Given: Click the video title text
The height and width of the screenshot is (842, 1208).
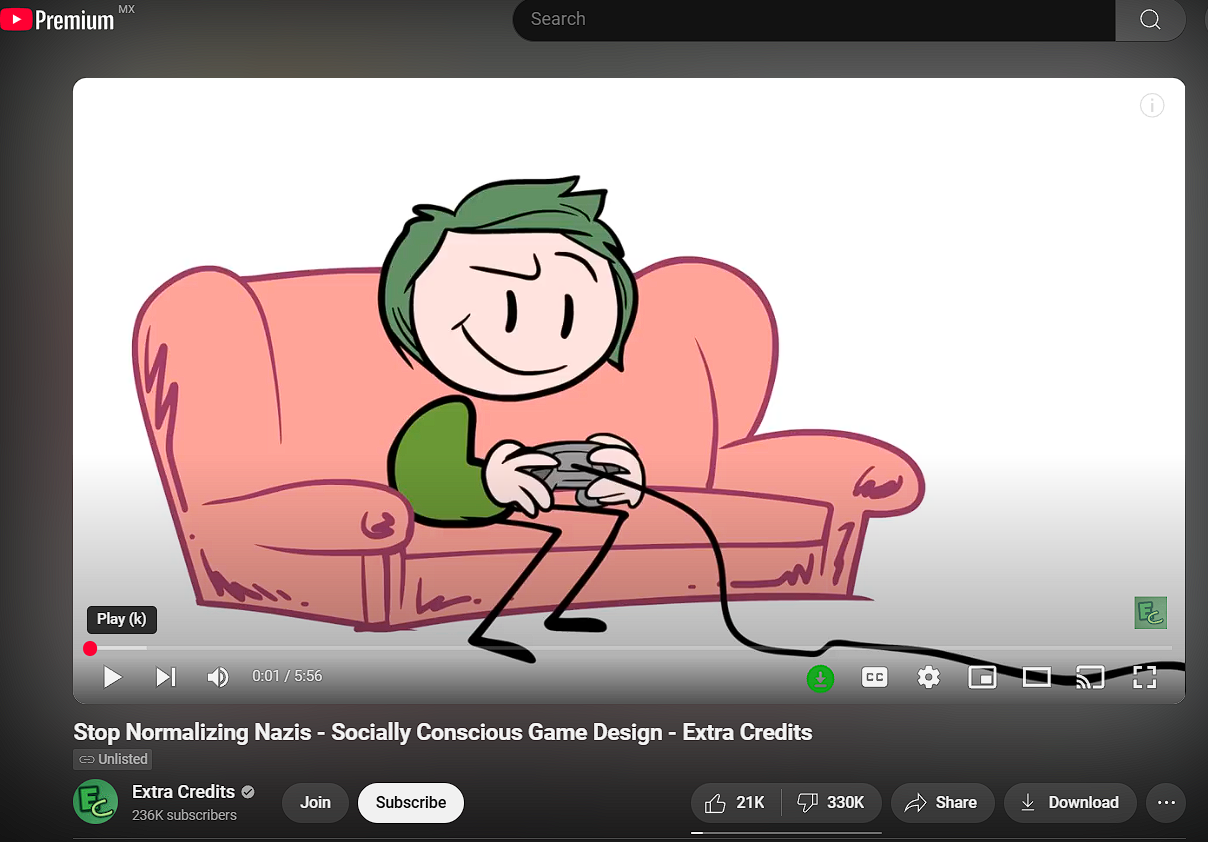Looking at the screenshot, I should coord(443,732).
